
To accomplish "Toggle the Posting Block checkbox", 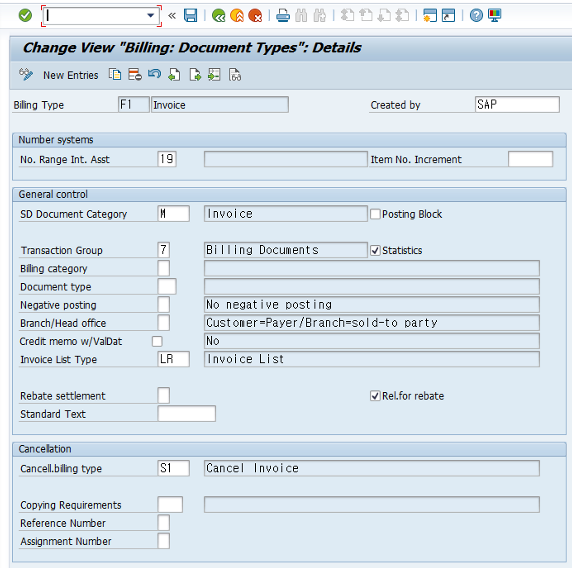I will click(x=375, y=214).
